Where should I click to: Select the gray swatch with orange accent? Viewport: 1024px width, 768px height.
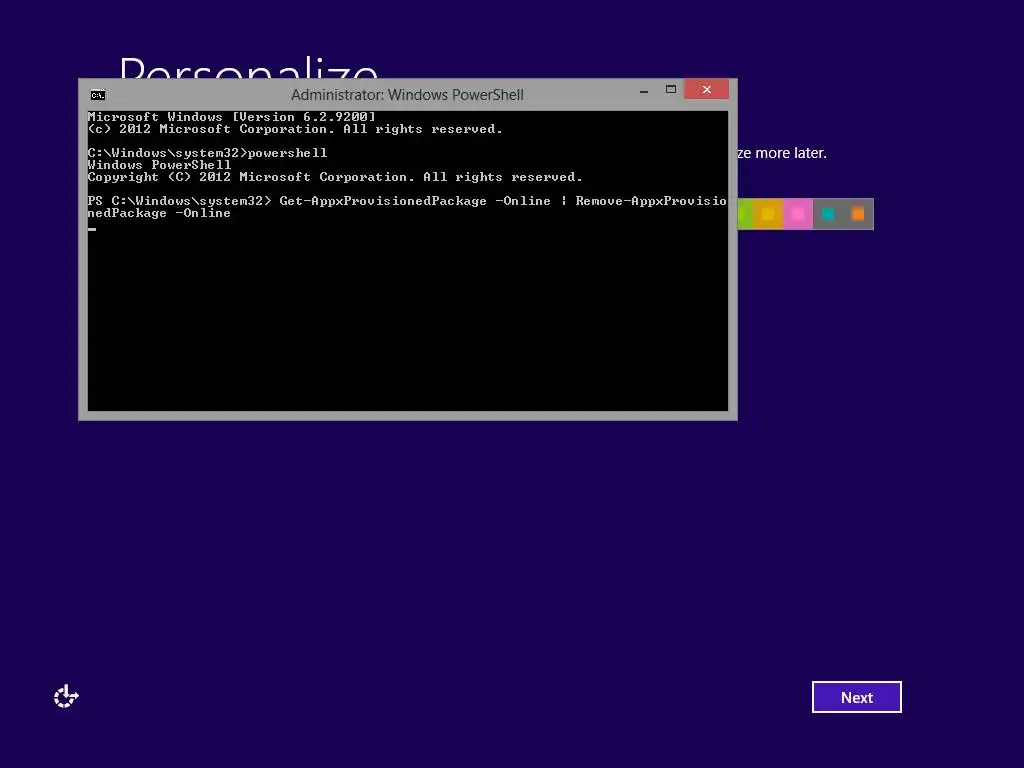pyautogui.click(x=858, y=214)
